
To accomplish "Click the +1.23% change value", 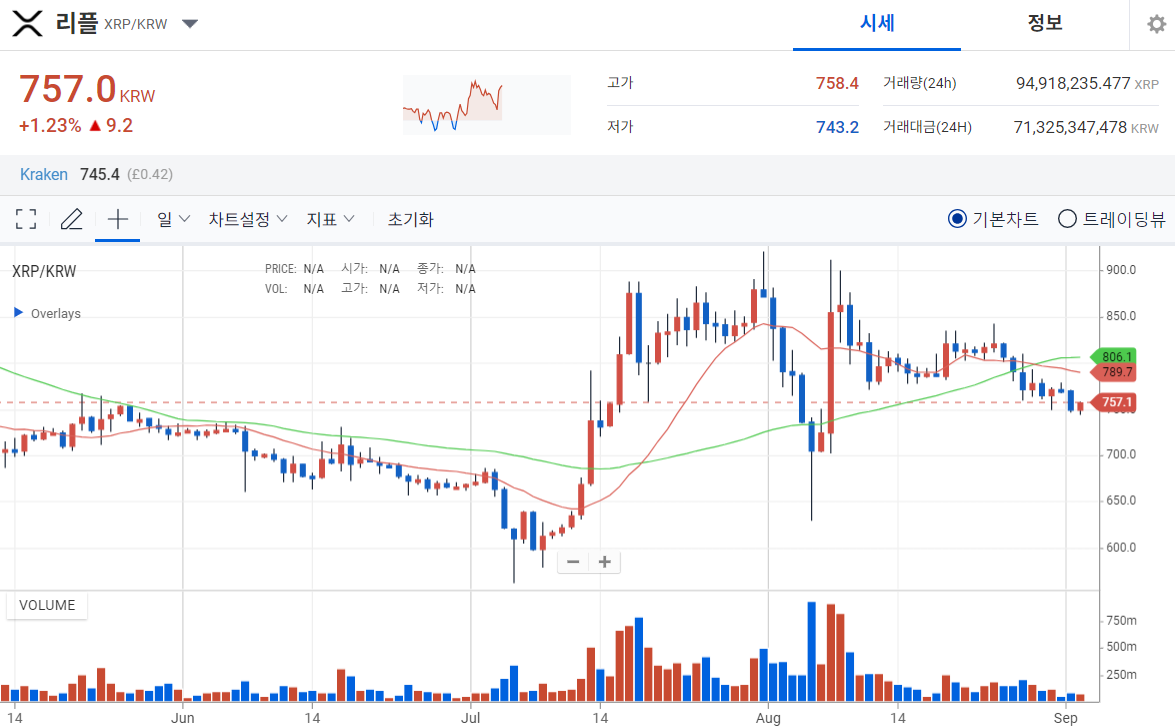I will tap(49, 125).
